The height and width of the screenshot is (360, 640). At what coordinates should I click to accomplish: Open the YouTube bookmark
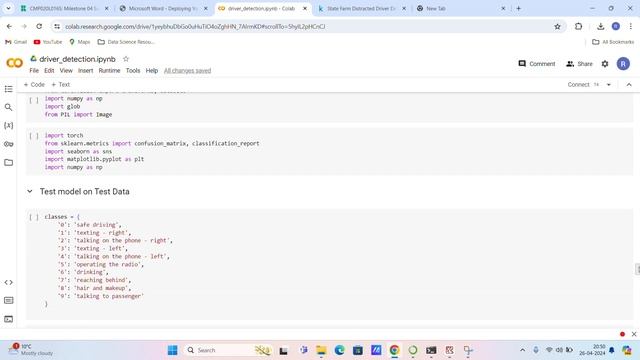pyautogui.click(x=48, y=42)
